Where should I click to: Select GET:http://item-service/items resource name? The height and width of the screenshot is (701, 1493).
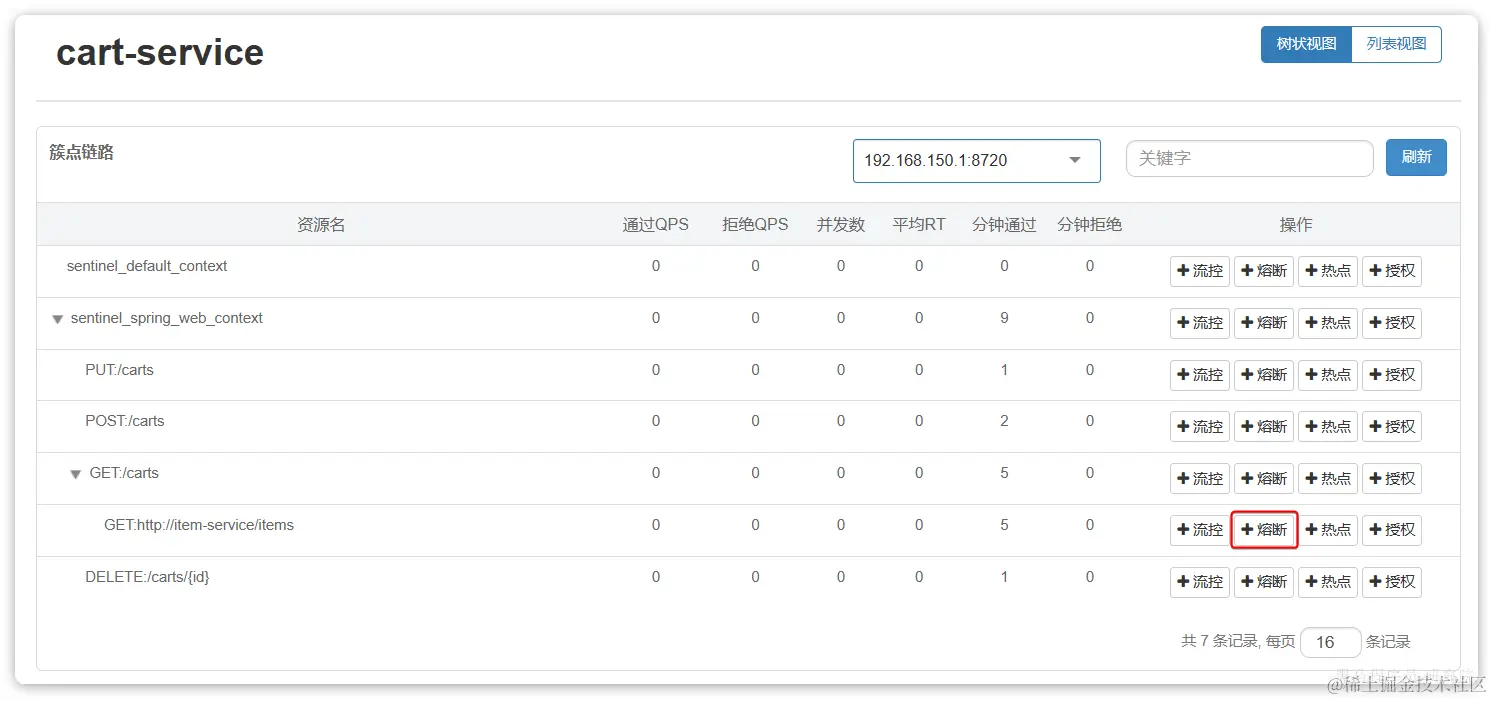pos(199,525)
